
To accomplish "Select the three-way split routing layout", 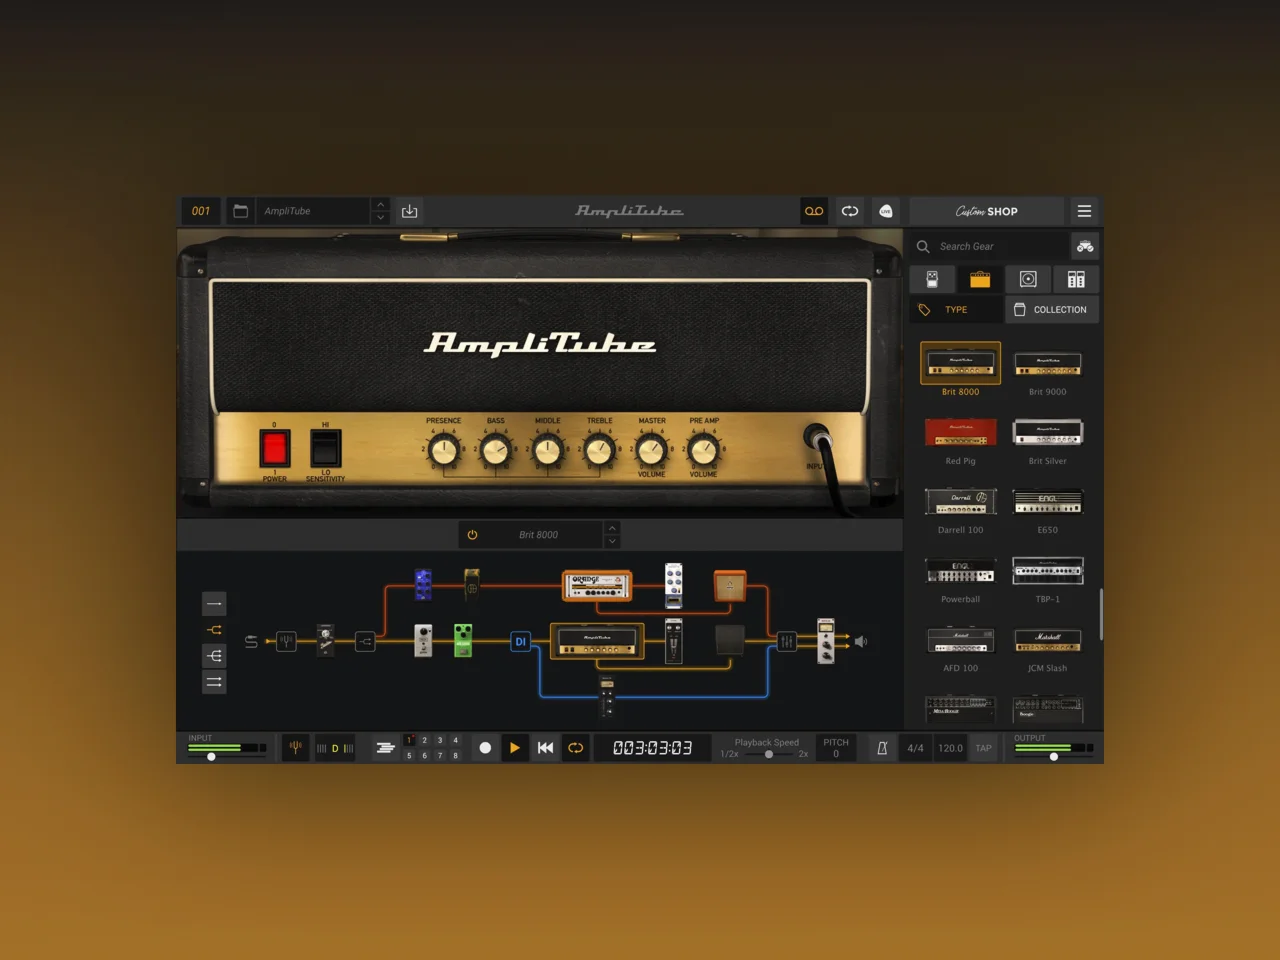I will point(214,656).
